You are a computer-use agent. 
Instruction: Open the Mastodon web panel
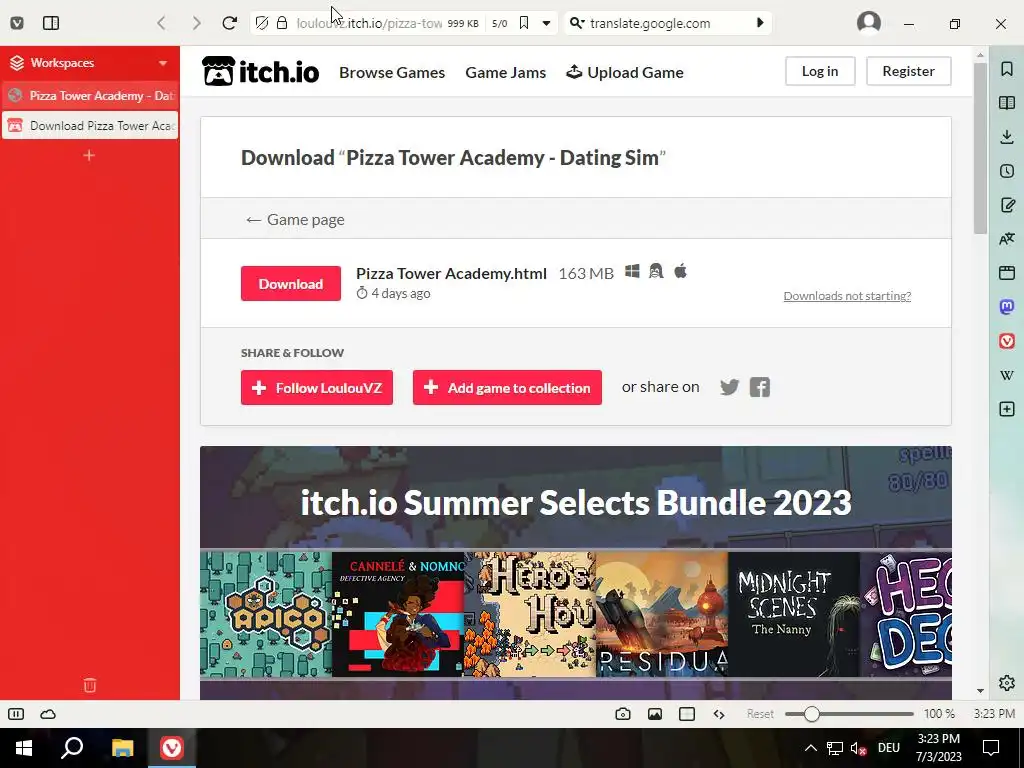[x=1006, y=307]
